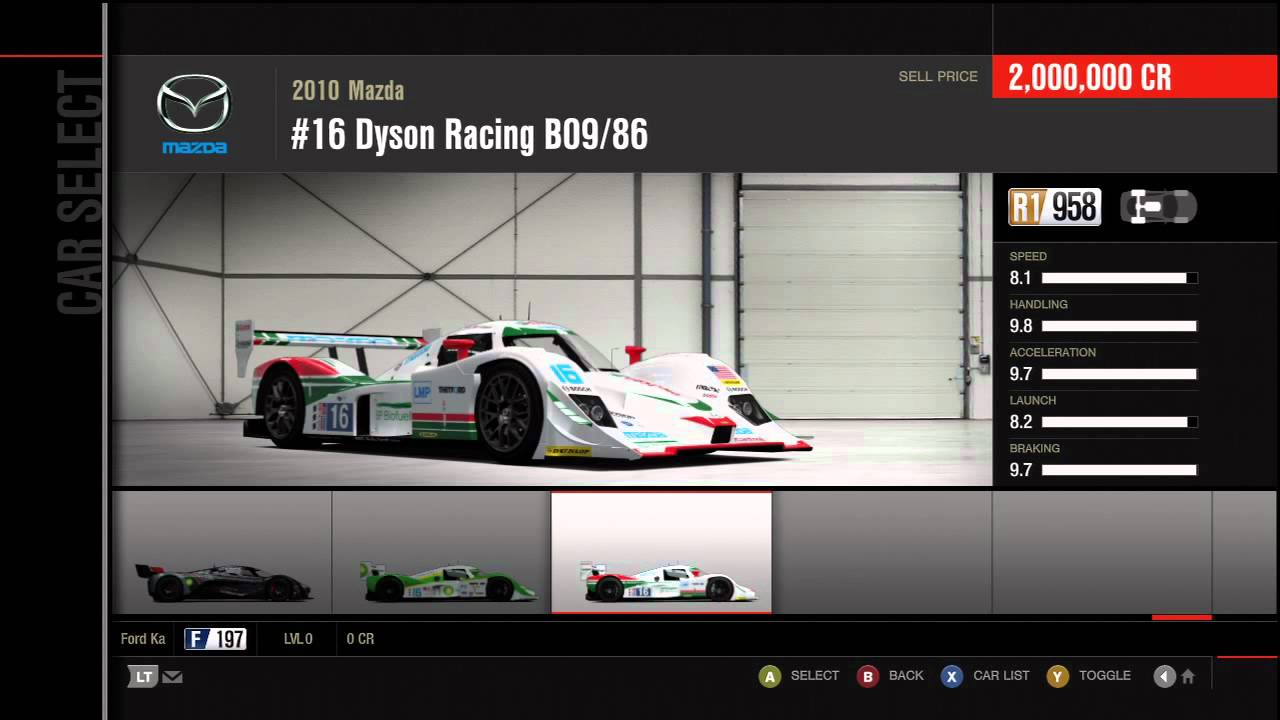Click the 'SELL PRICE' label
Image resolution: width=1280 pixels, height=720 pixels.
click(x=938, y=76)
